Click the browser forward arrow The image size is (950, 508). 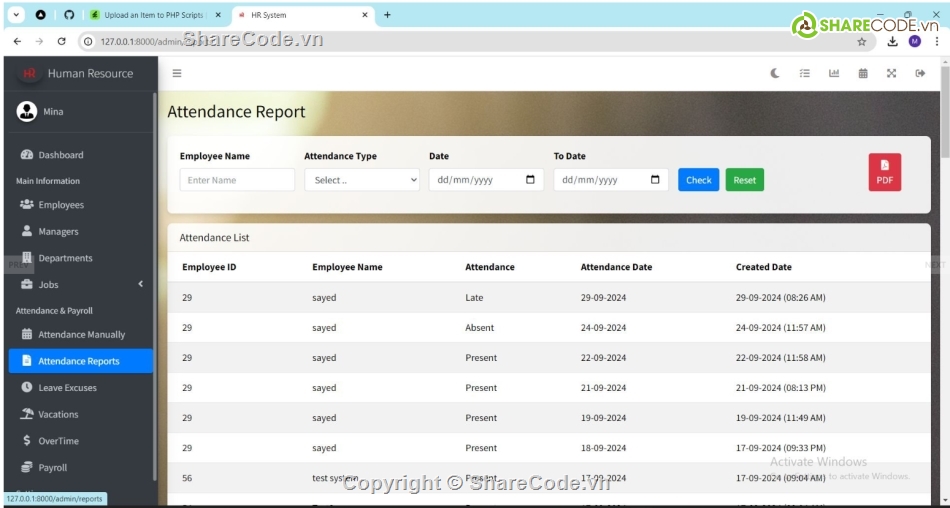pyautogui.click(x=39, y=41)
